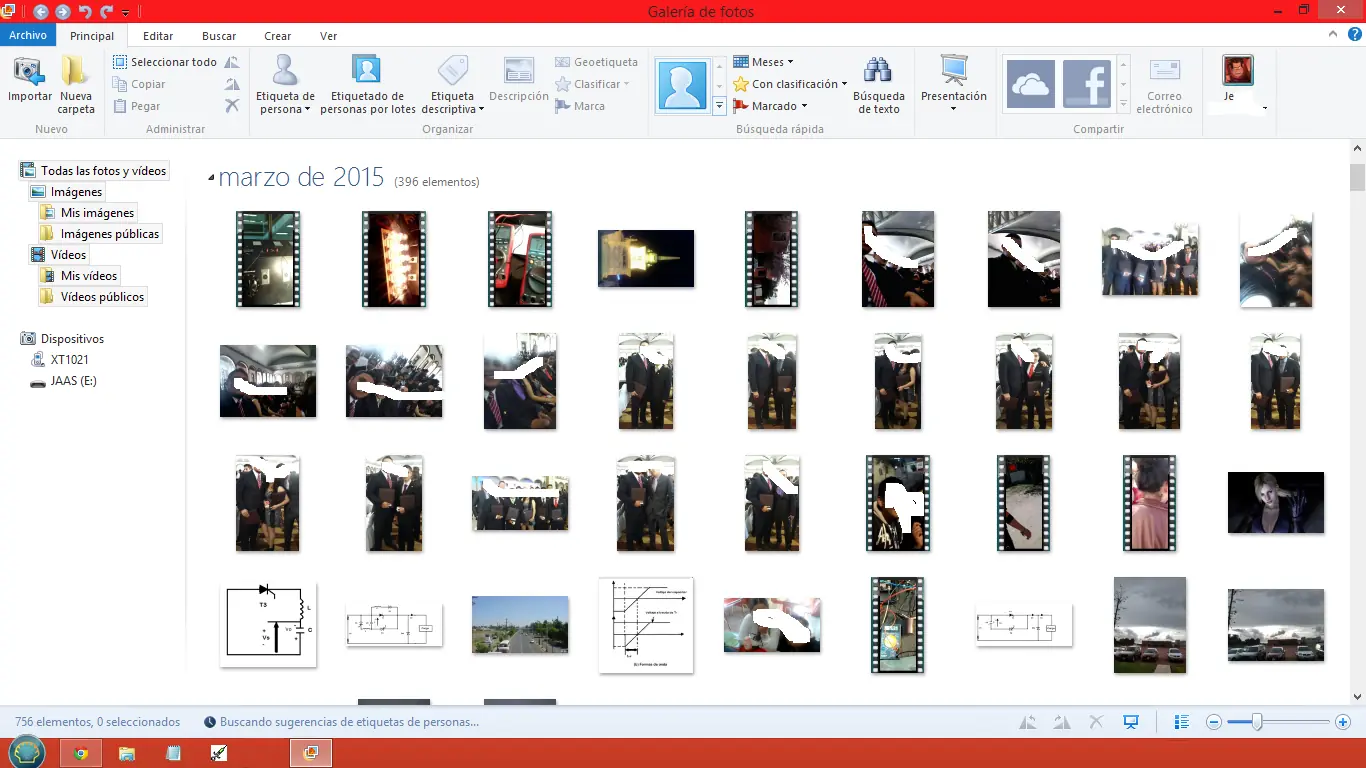1366x768 pixels.
Task: Click Seleccionar todo in the ribbon
Action: (x=165, y=62)
